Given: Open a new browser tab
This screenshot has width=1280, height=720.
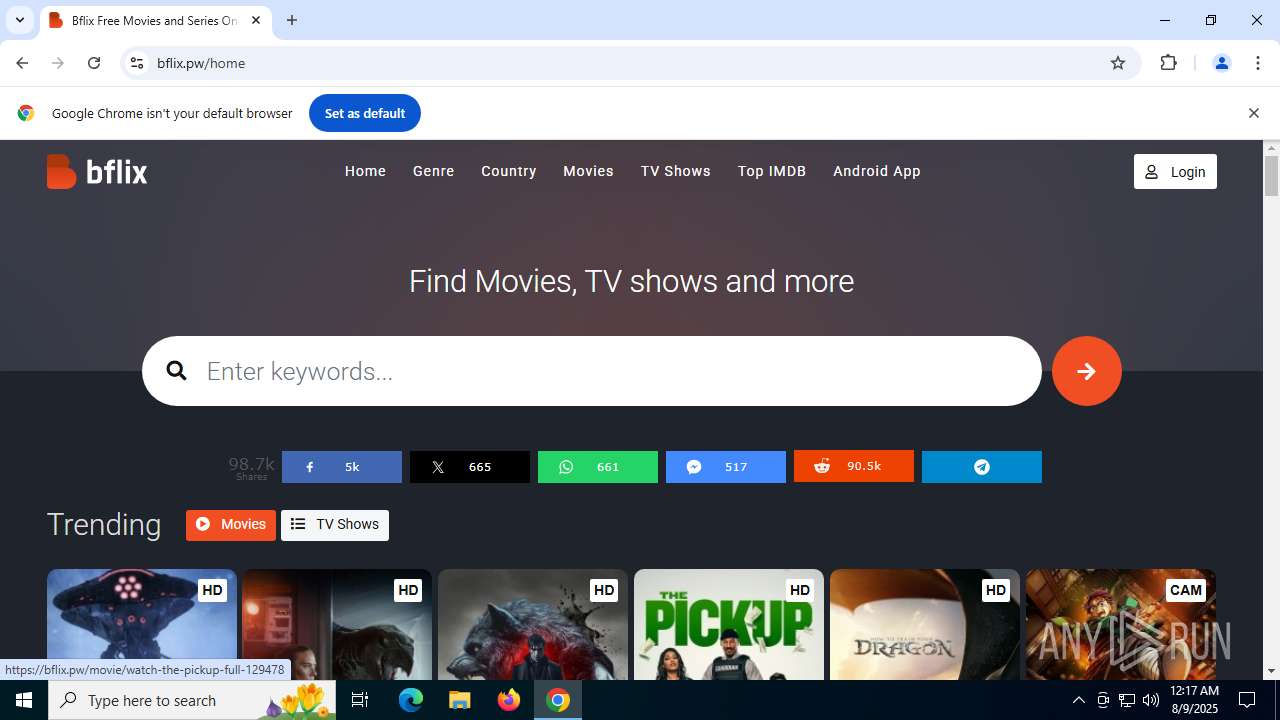Looking at the screenshot, I should [x=292, y=20].
